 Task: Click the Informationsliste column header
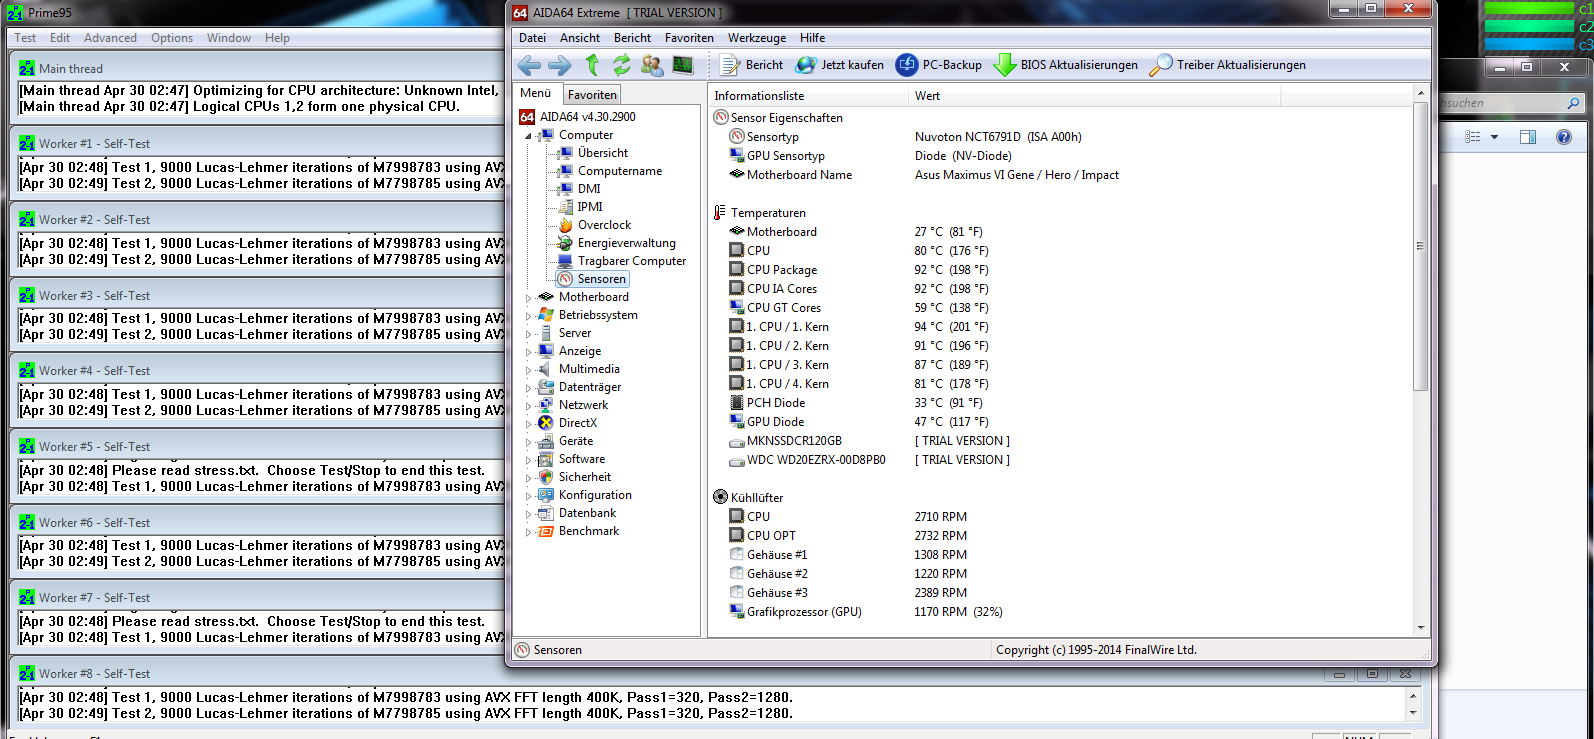(x=808, y=96)
